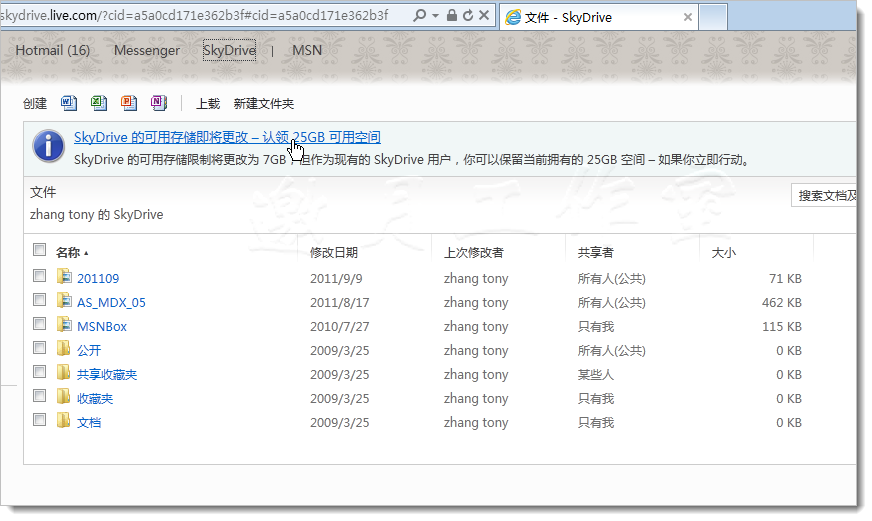Stop loading with the address bar X

484,15
